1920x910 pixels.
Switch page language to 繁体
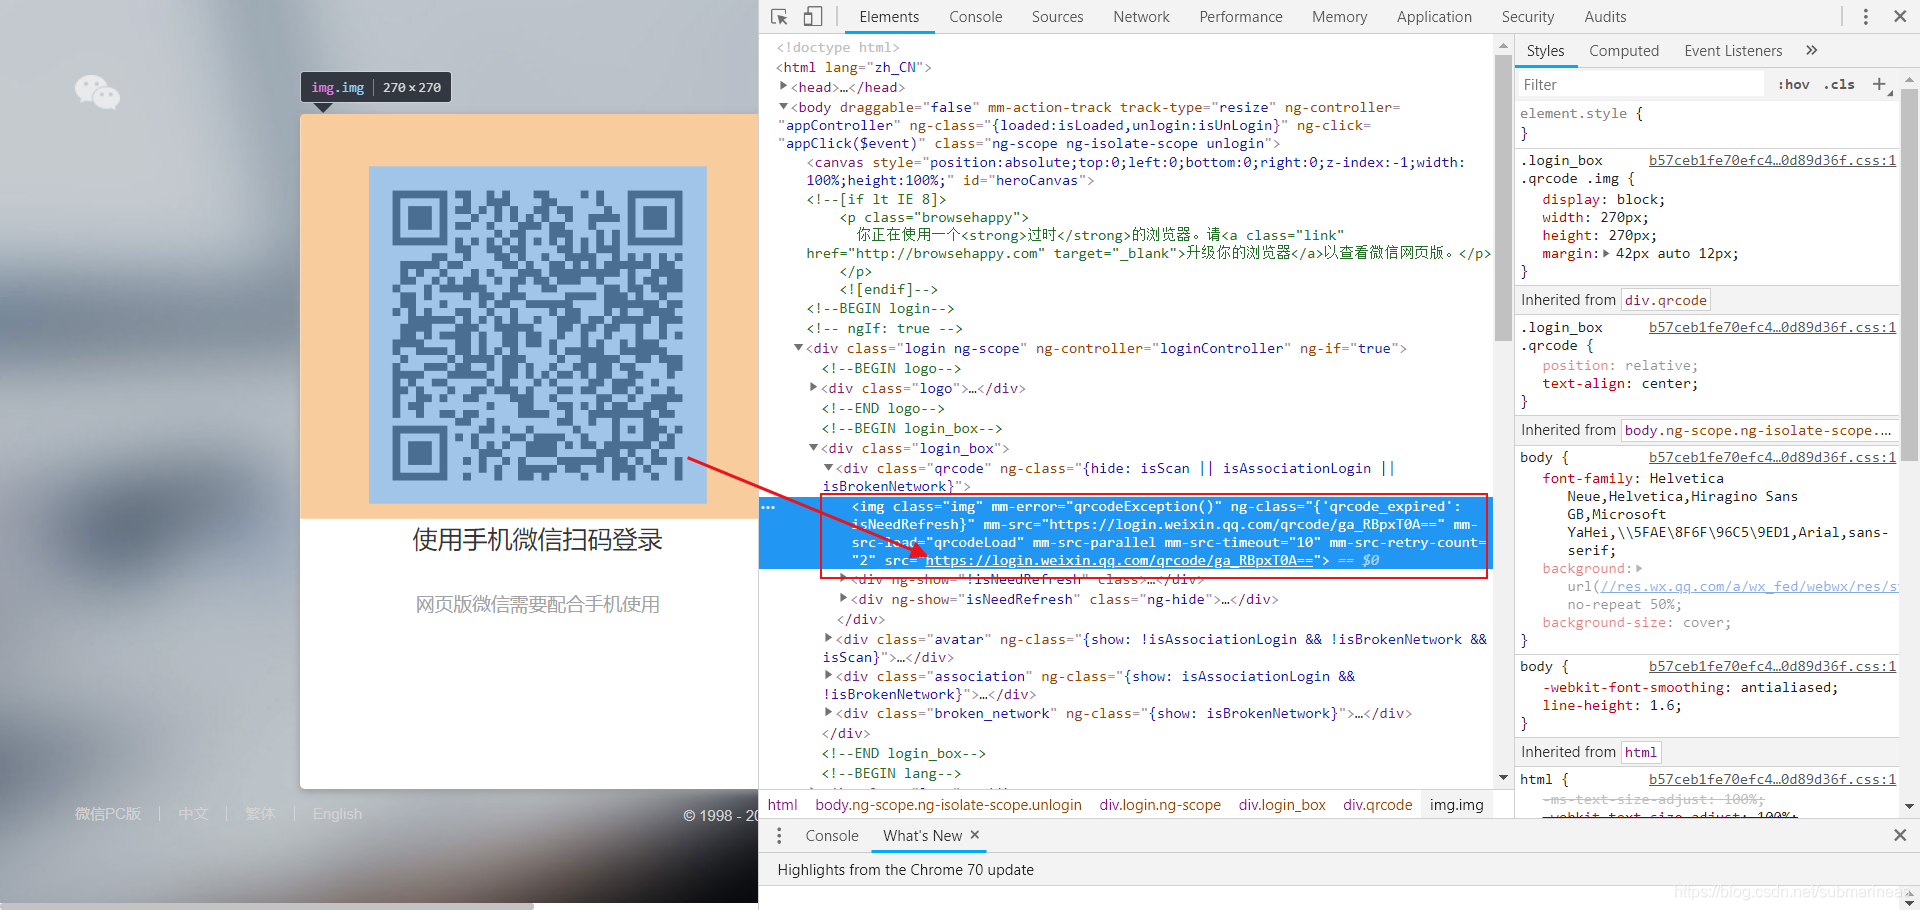[x=260, y=813]
